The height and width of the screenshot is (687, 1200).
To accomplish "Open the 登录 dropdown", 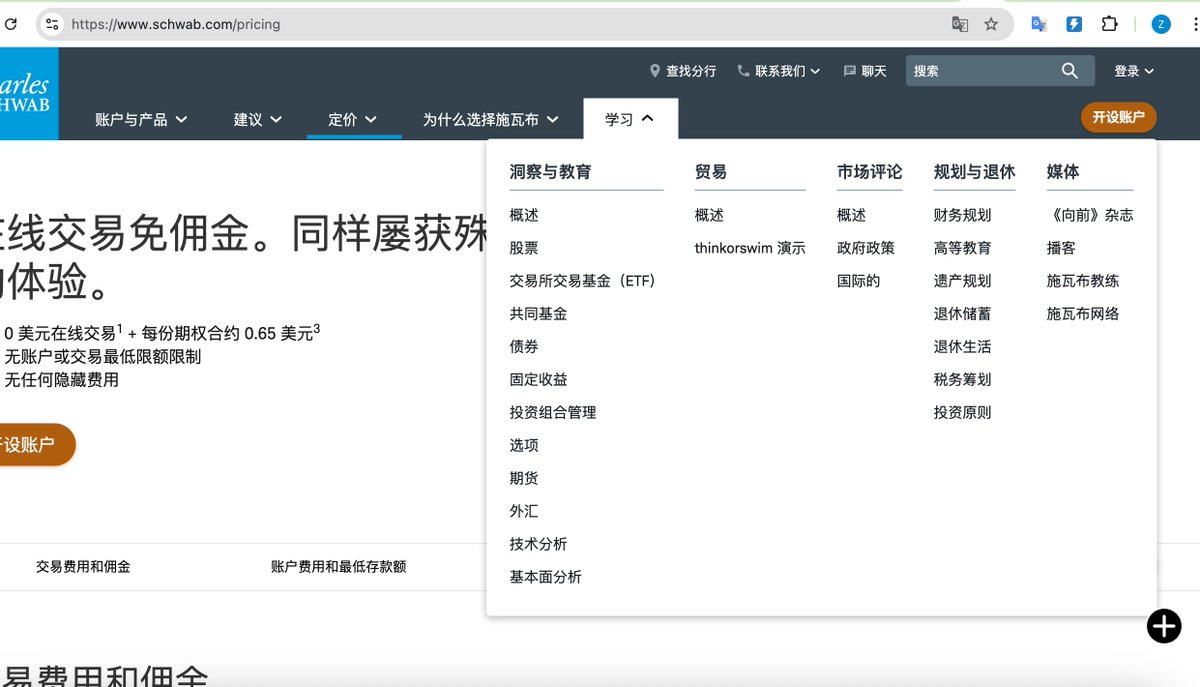I will point(1133,70).
